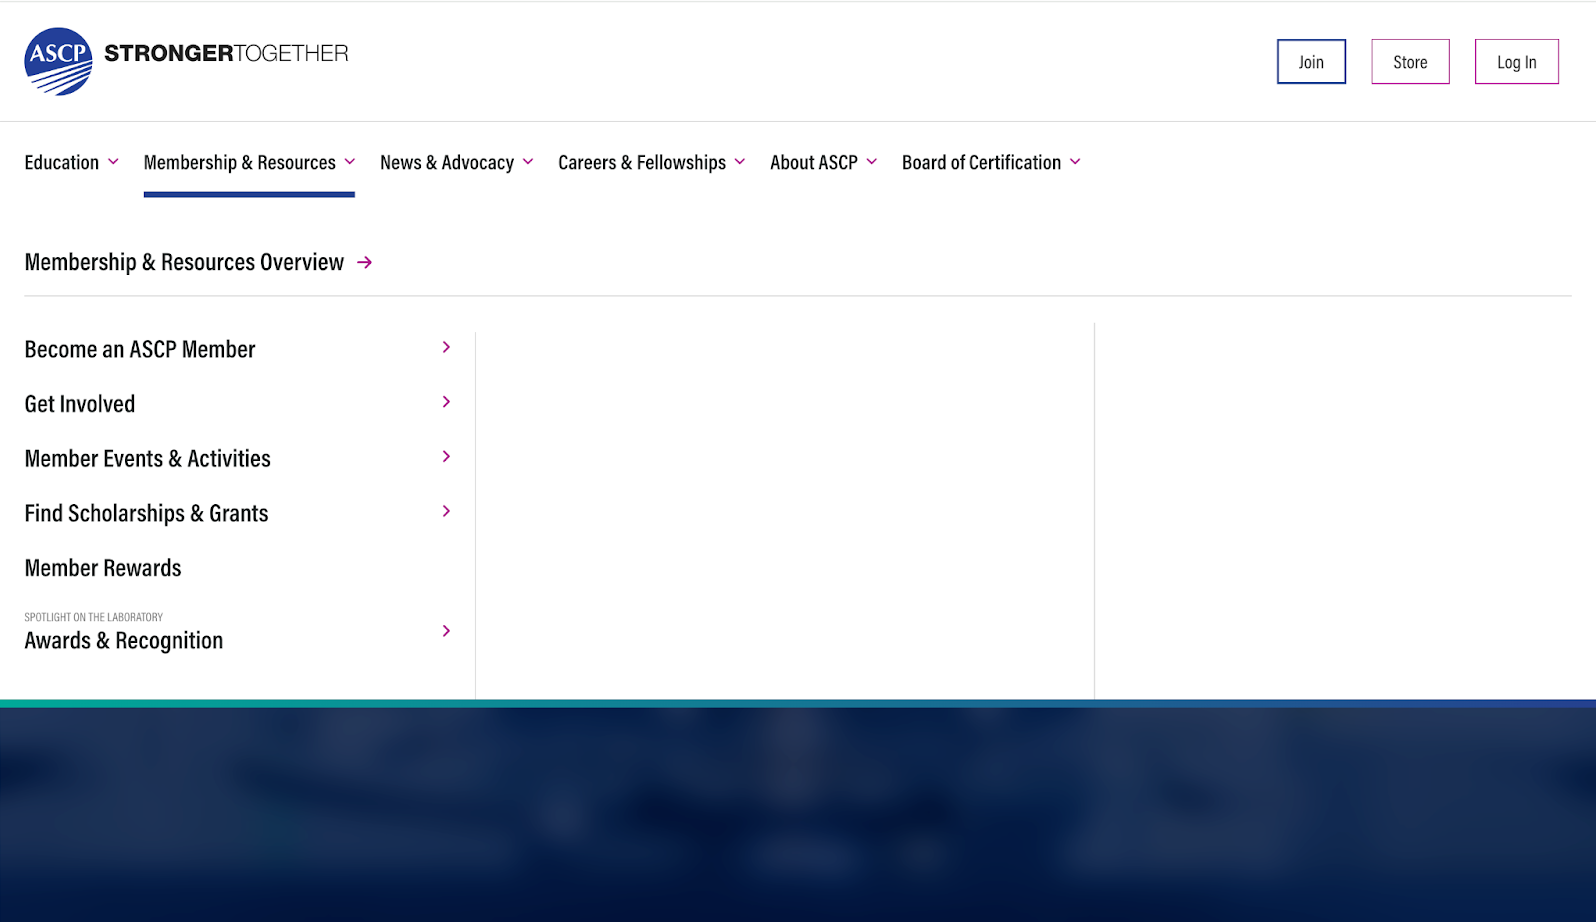Image resolution: width=1596 pixels, height=922 pixels.
Task: Click chevron next to Careers & Fellowships
Action: coord(740,162)
